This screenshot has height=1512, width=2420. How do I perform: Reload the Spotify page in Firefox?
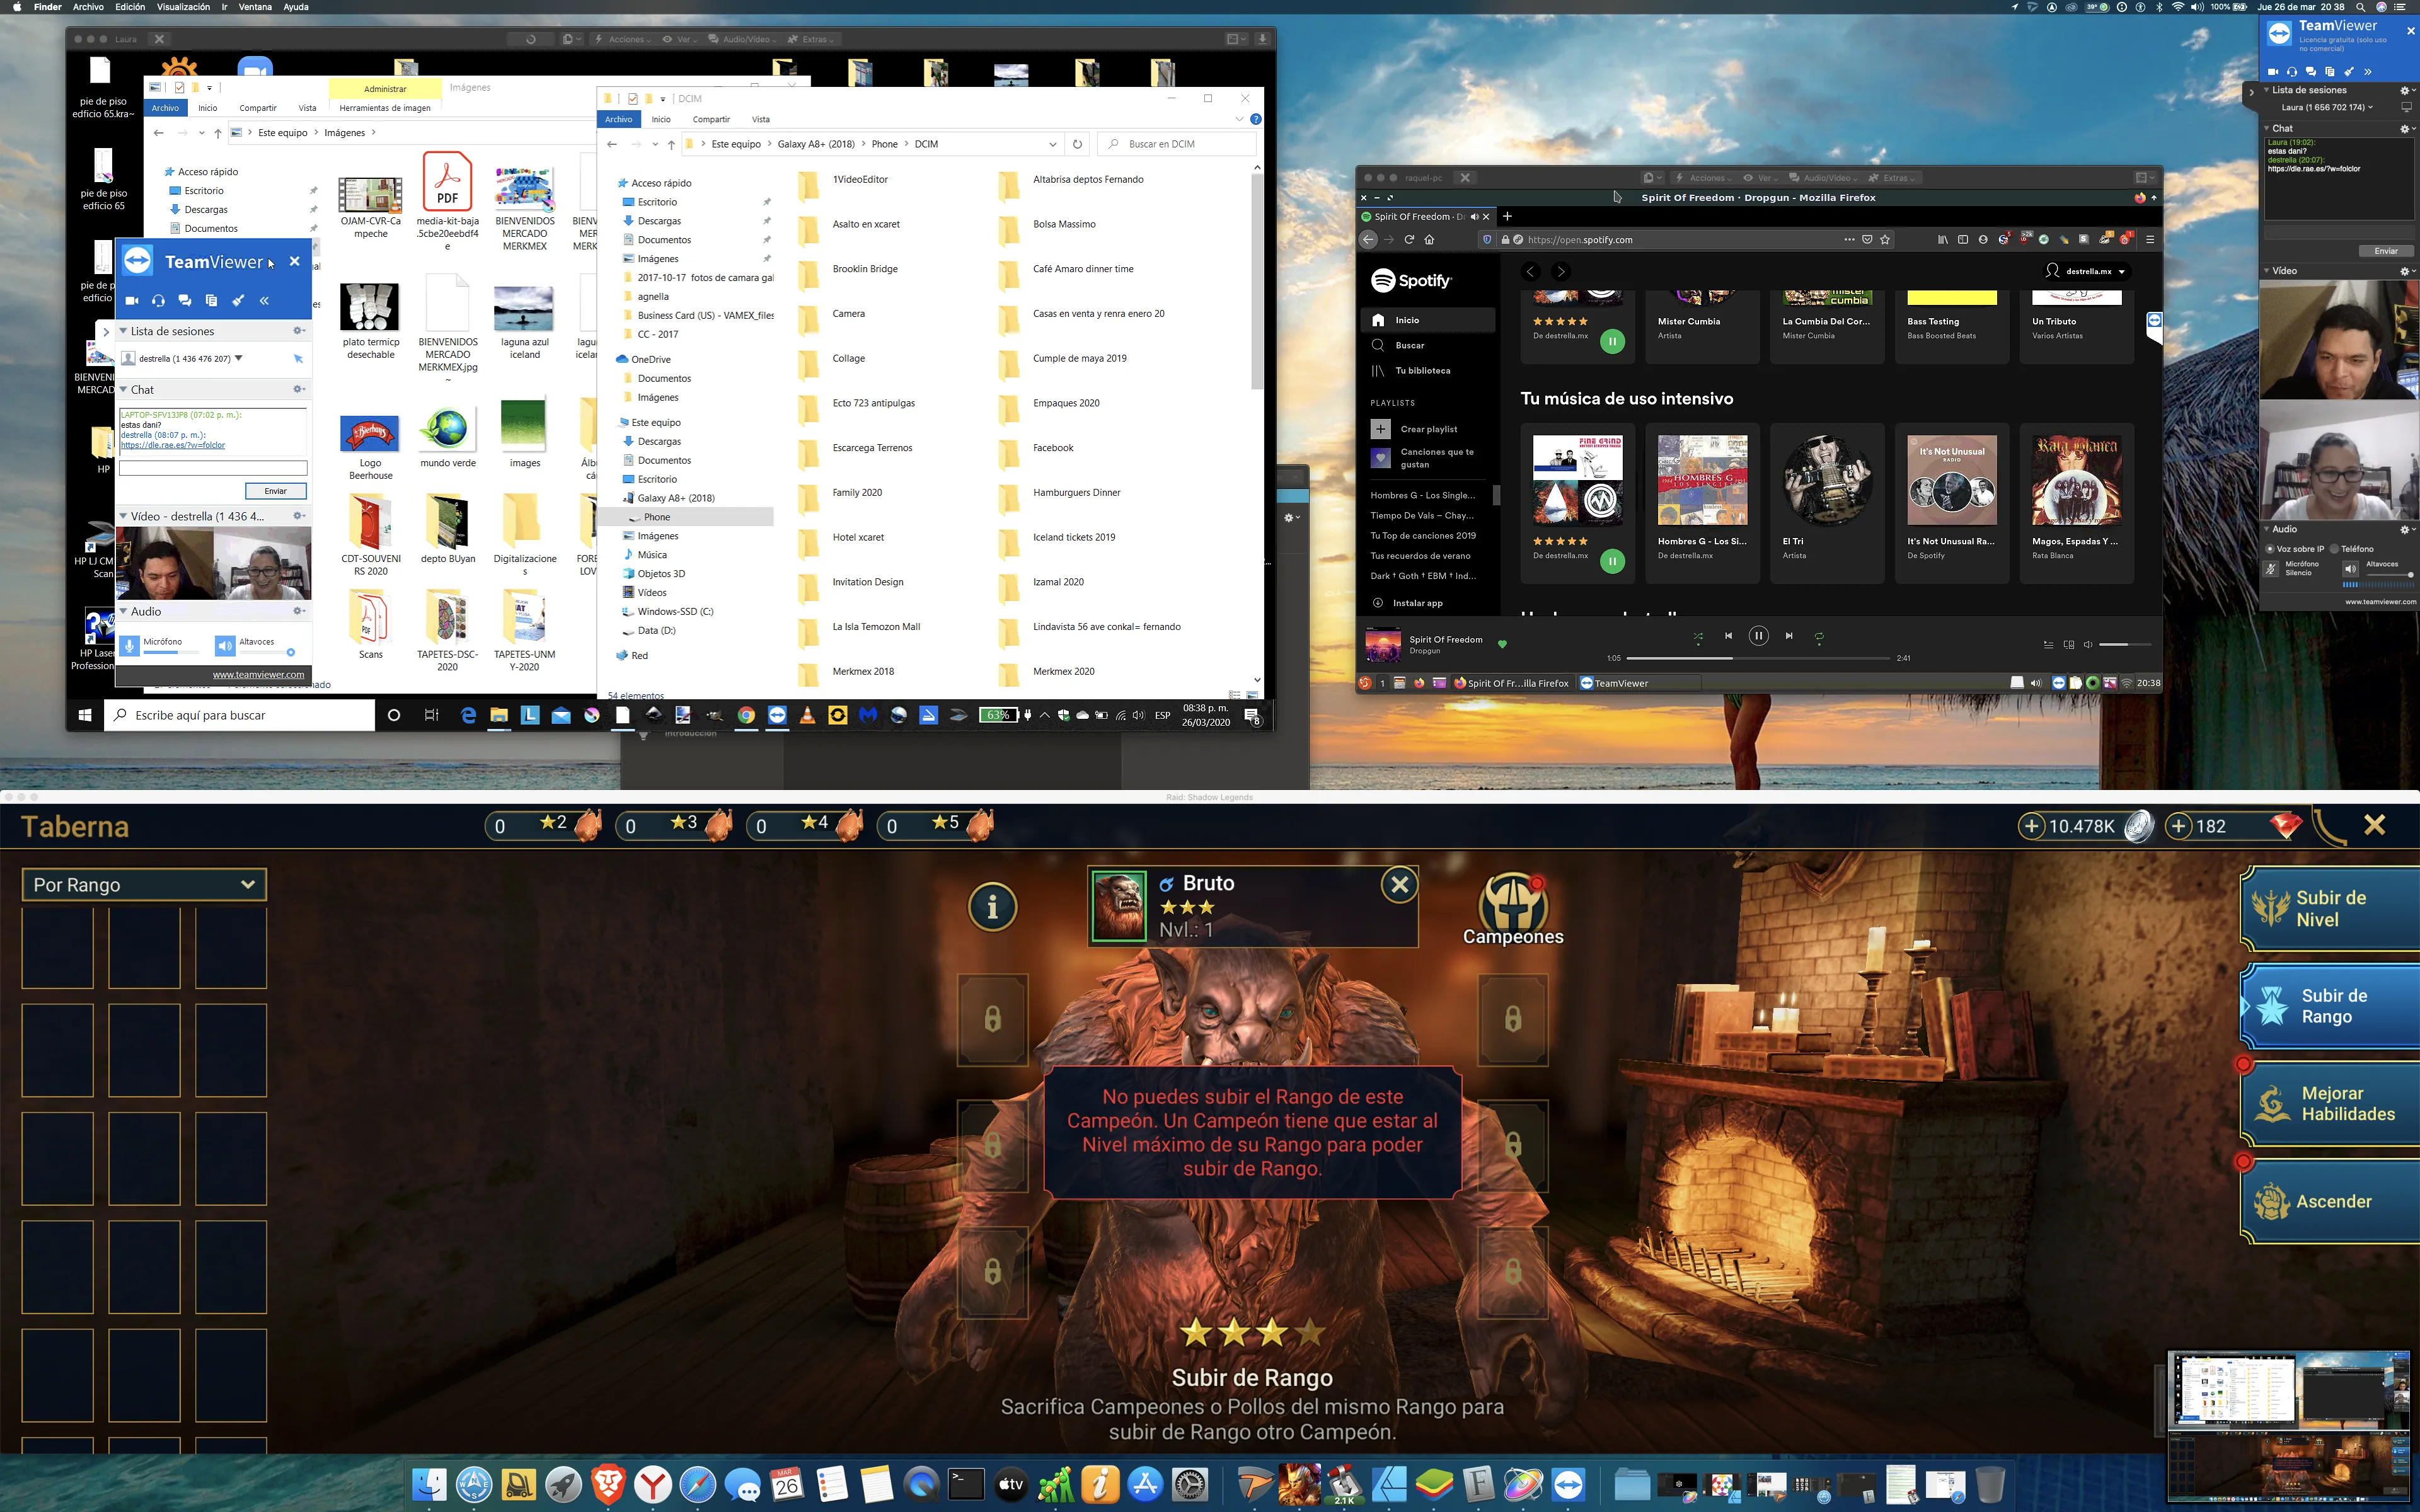pyautogui.click(x=1409, y=240)
